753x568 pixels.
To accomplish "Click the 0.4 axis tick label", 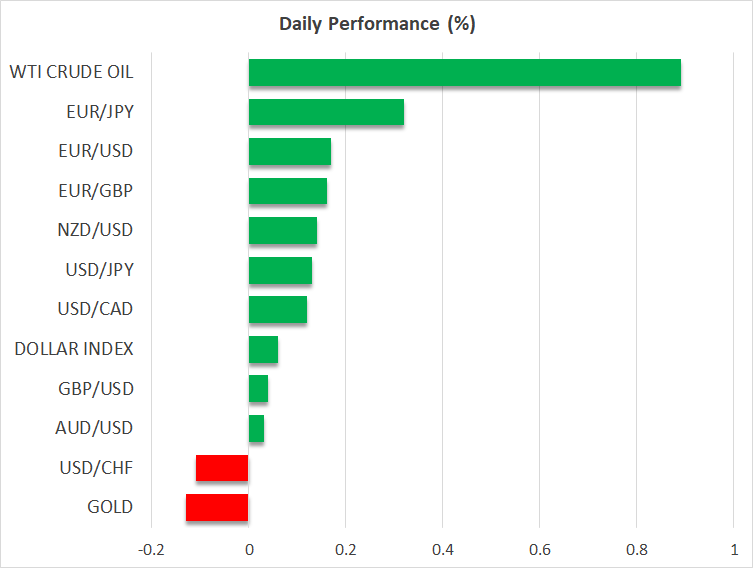I will pyautogui.click(x=442, y=550).
